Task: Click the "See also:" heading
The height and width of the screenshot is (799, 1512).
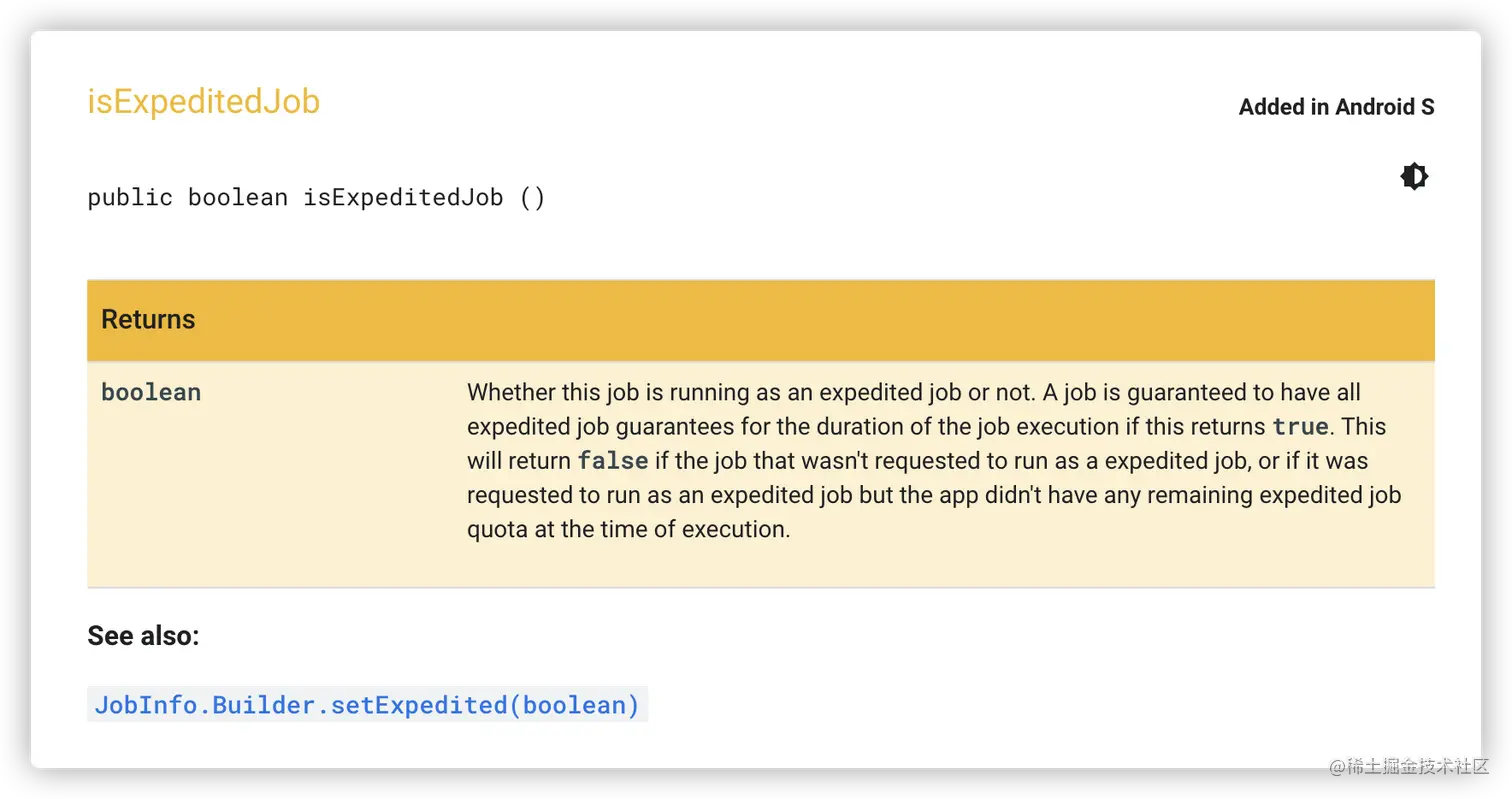Action: pos(143,636)
